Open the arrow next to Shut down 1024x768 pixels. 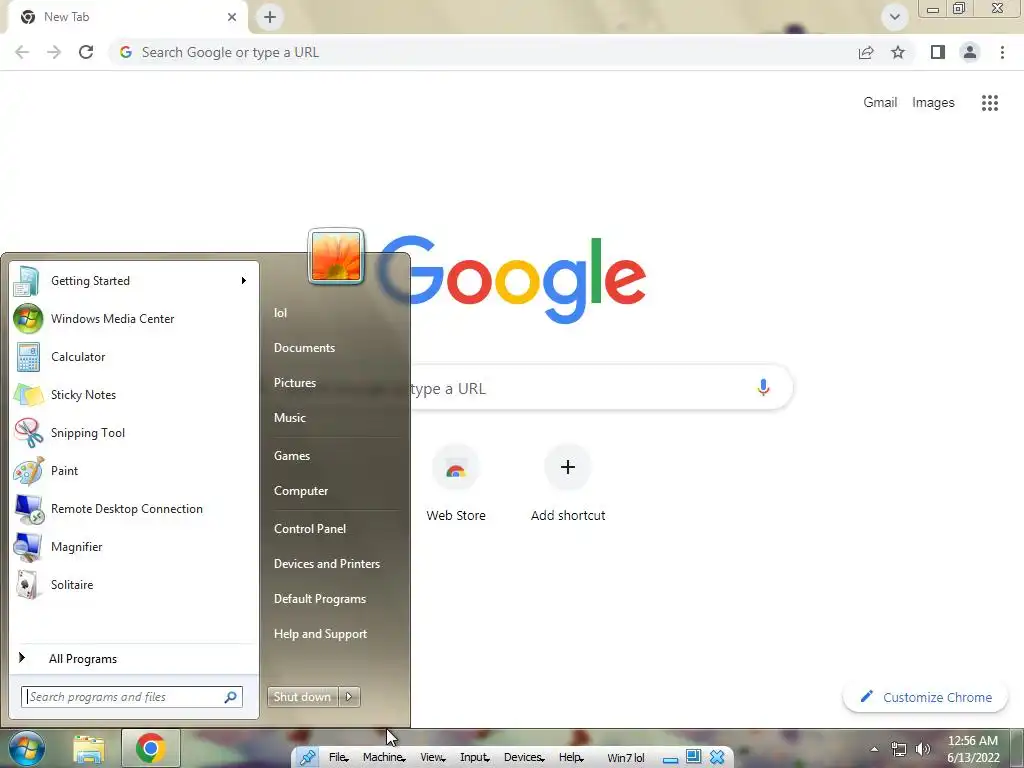(x=349, y=697)
